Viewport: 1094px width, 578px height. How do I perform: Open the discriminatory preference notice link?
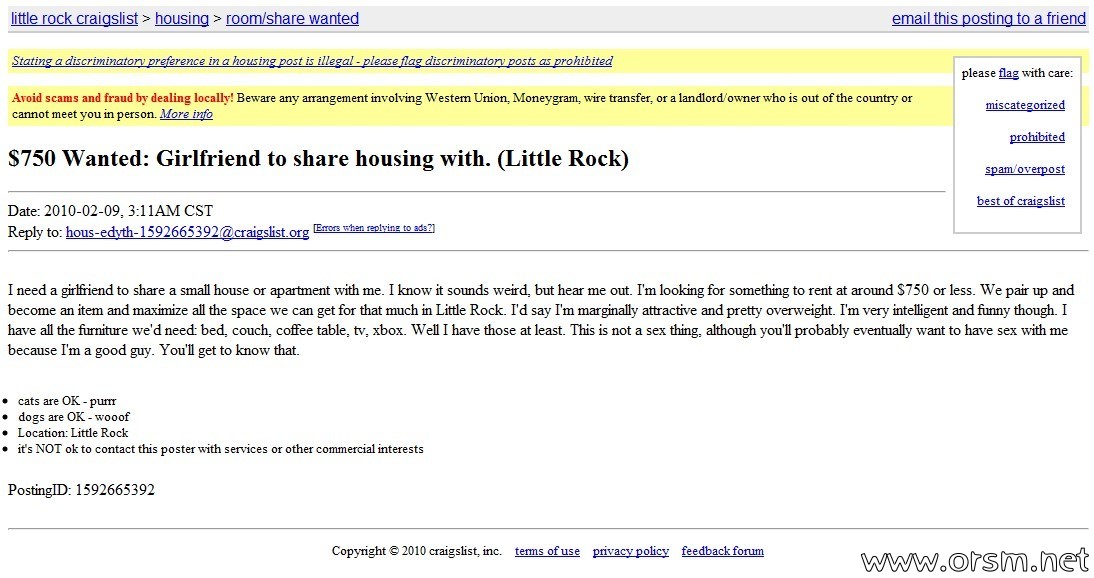(x=312, y=61)
